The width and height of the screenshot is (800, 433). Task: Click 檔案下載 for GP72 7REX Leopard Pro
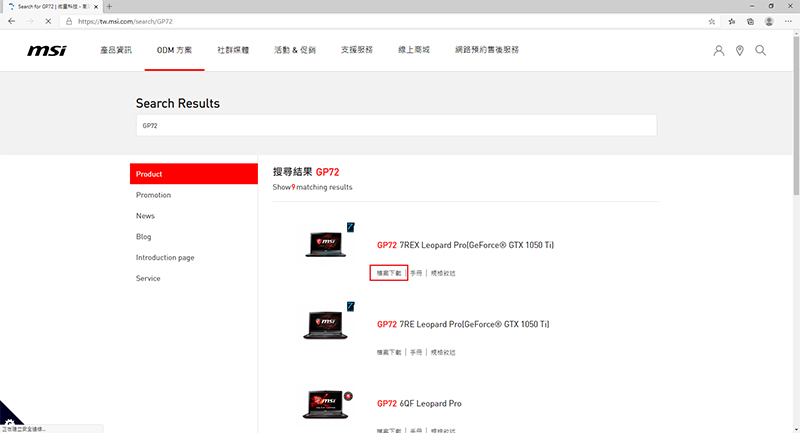pos(388,272)
